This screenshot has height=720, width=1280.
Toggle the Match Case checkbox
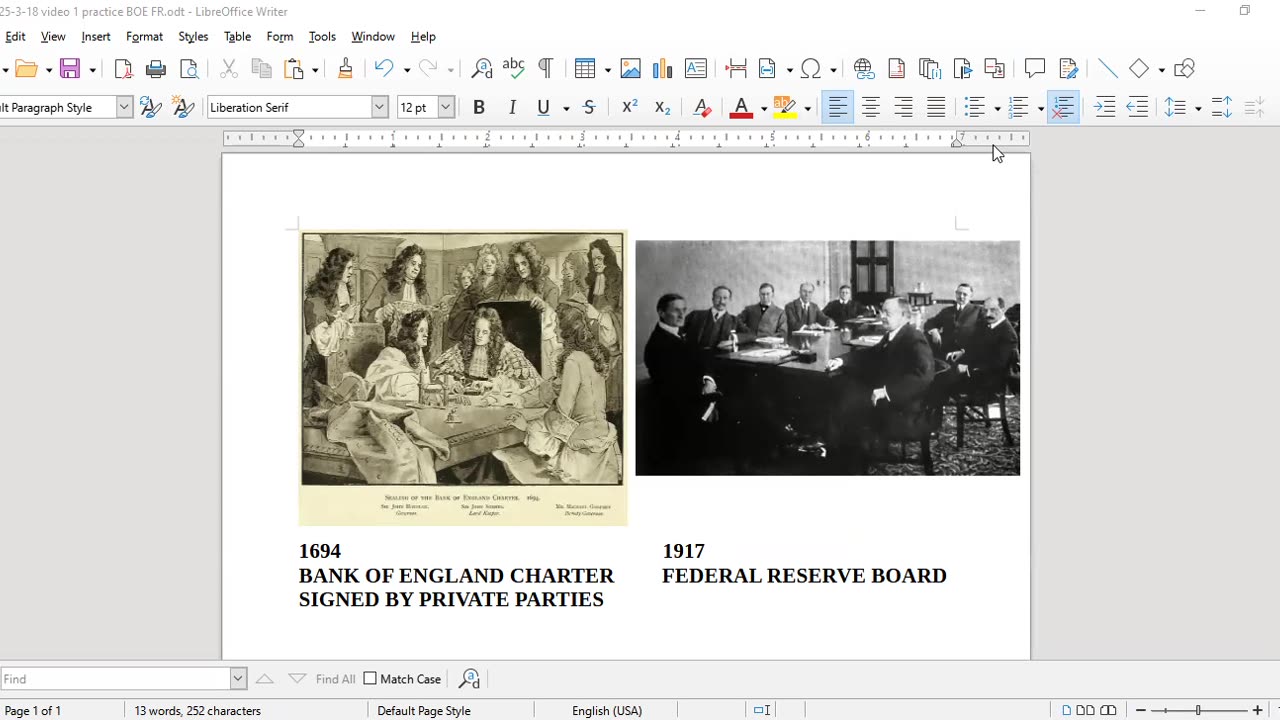402,679
